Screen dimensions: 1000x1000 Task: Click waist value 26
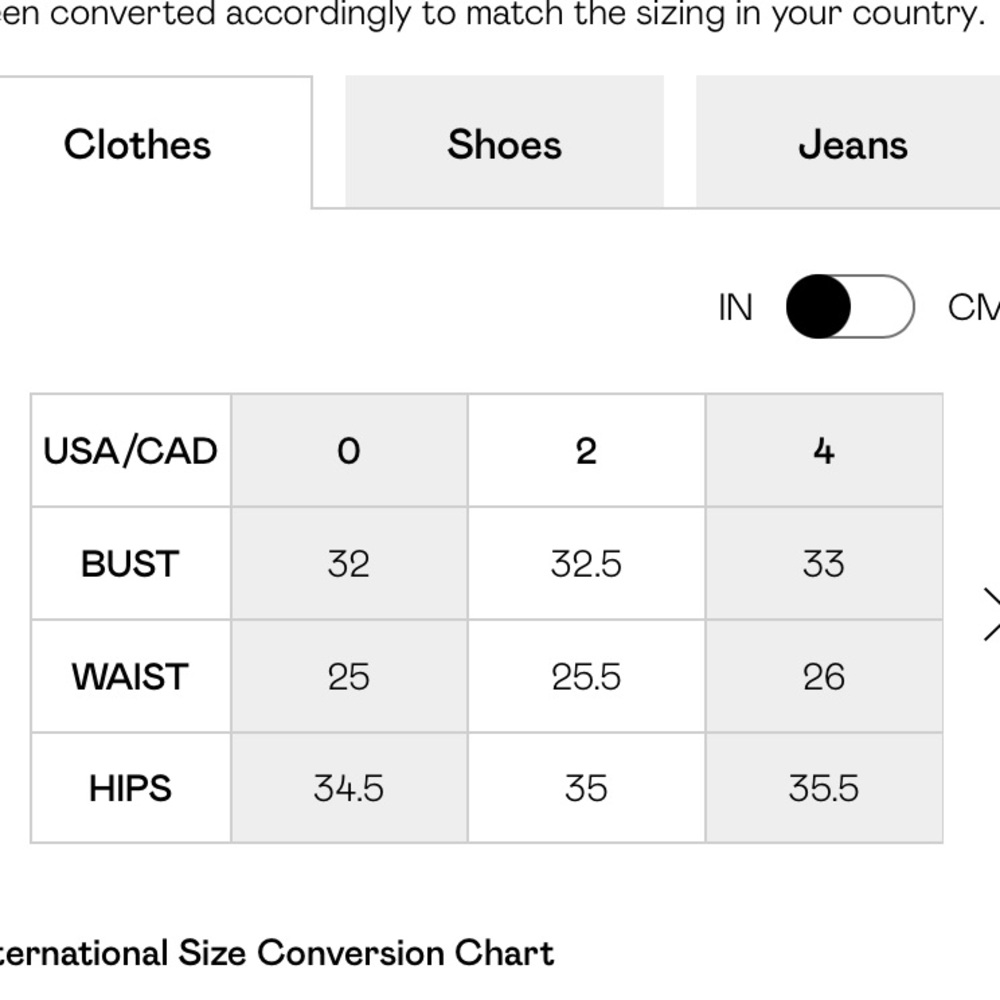pos(824,677)
